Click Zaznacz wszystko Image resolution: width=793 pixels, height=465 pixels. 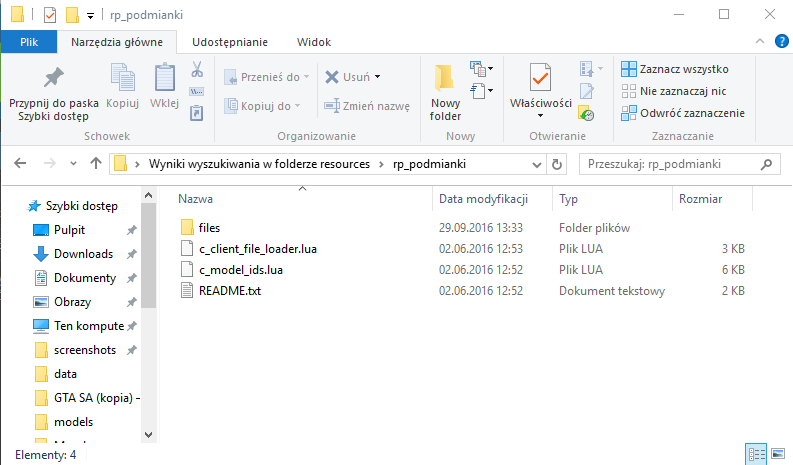coord(675,69)
